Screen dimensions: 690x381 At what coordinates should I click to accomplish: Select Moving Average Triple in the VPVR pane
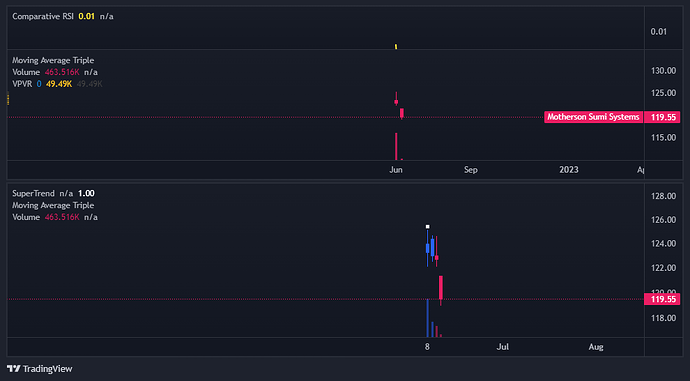click(53, 60)
